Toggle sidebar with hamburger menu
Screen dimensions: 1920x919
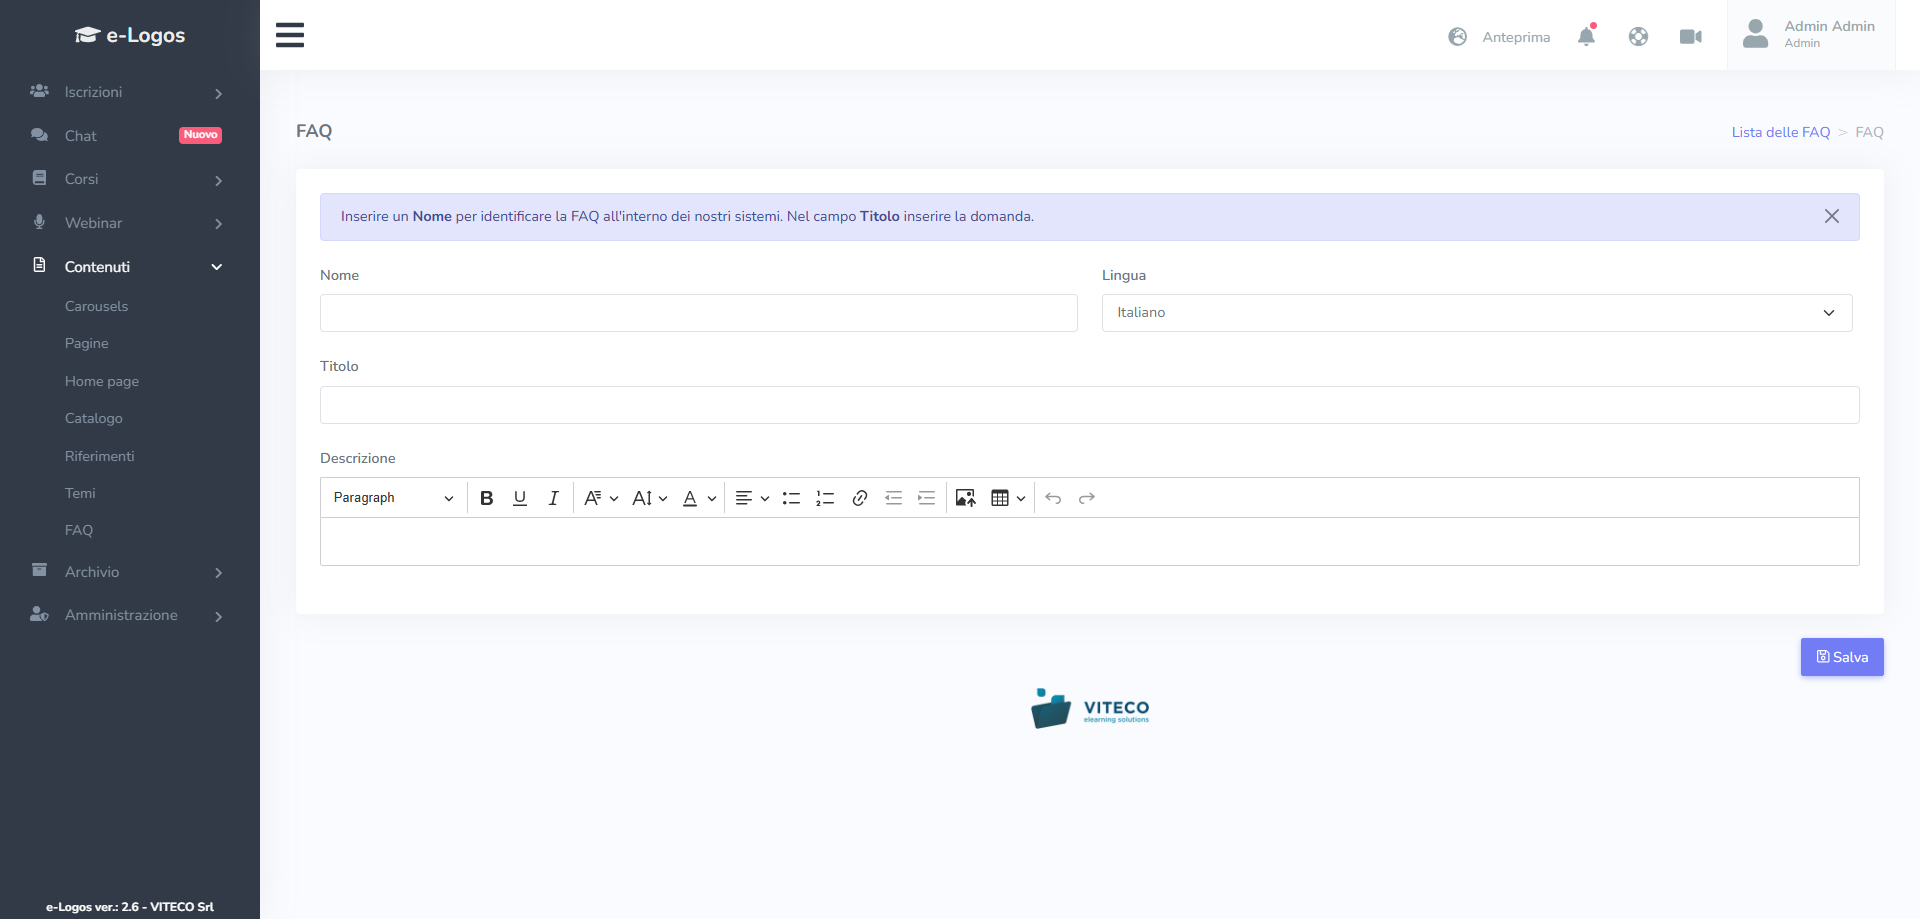290,35
